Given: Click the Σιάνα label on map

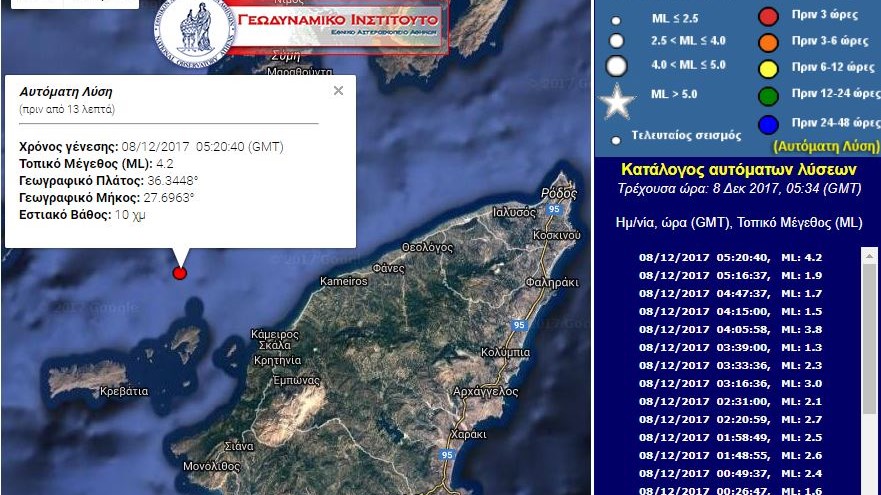Looking at the screenshot, I should pos(239,446).
